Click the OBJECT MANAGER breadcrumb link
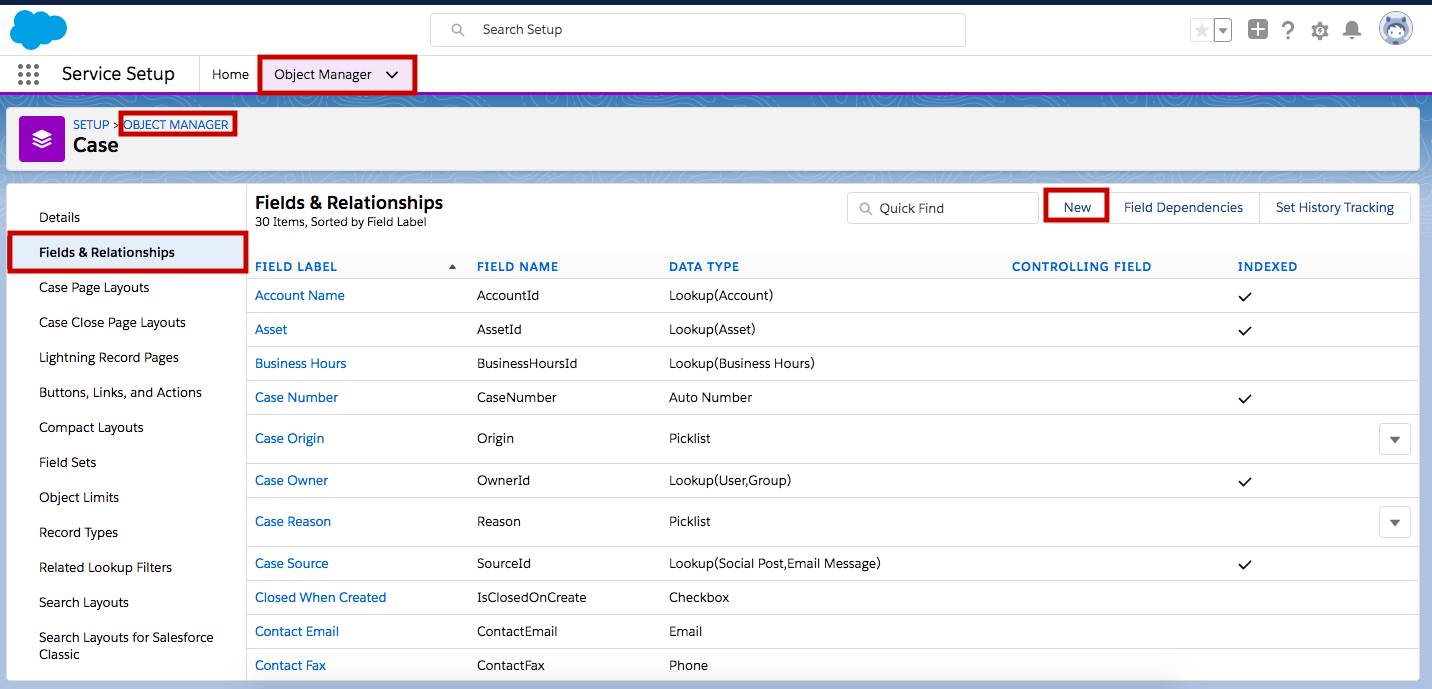Screen dimensions: 1432x689 tap(176, 125)
